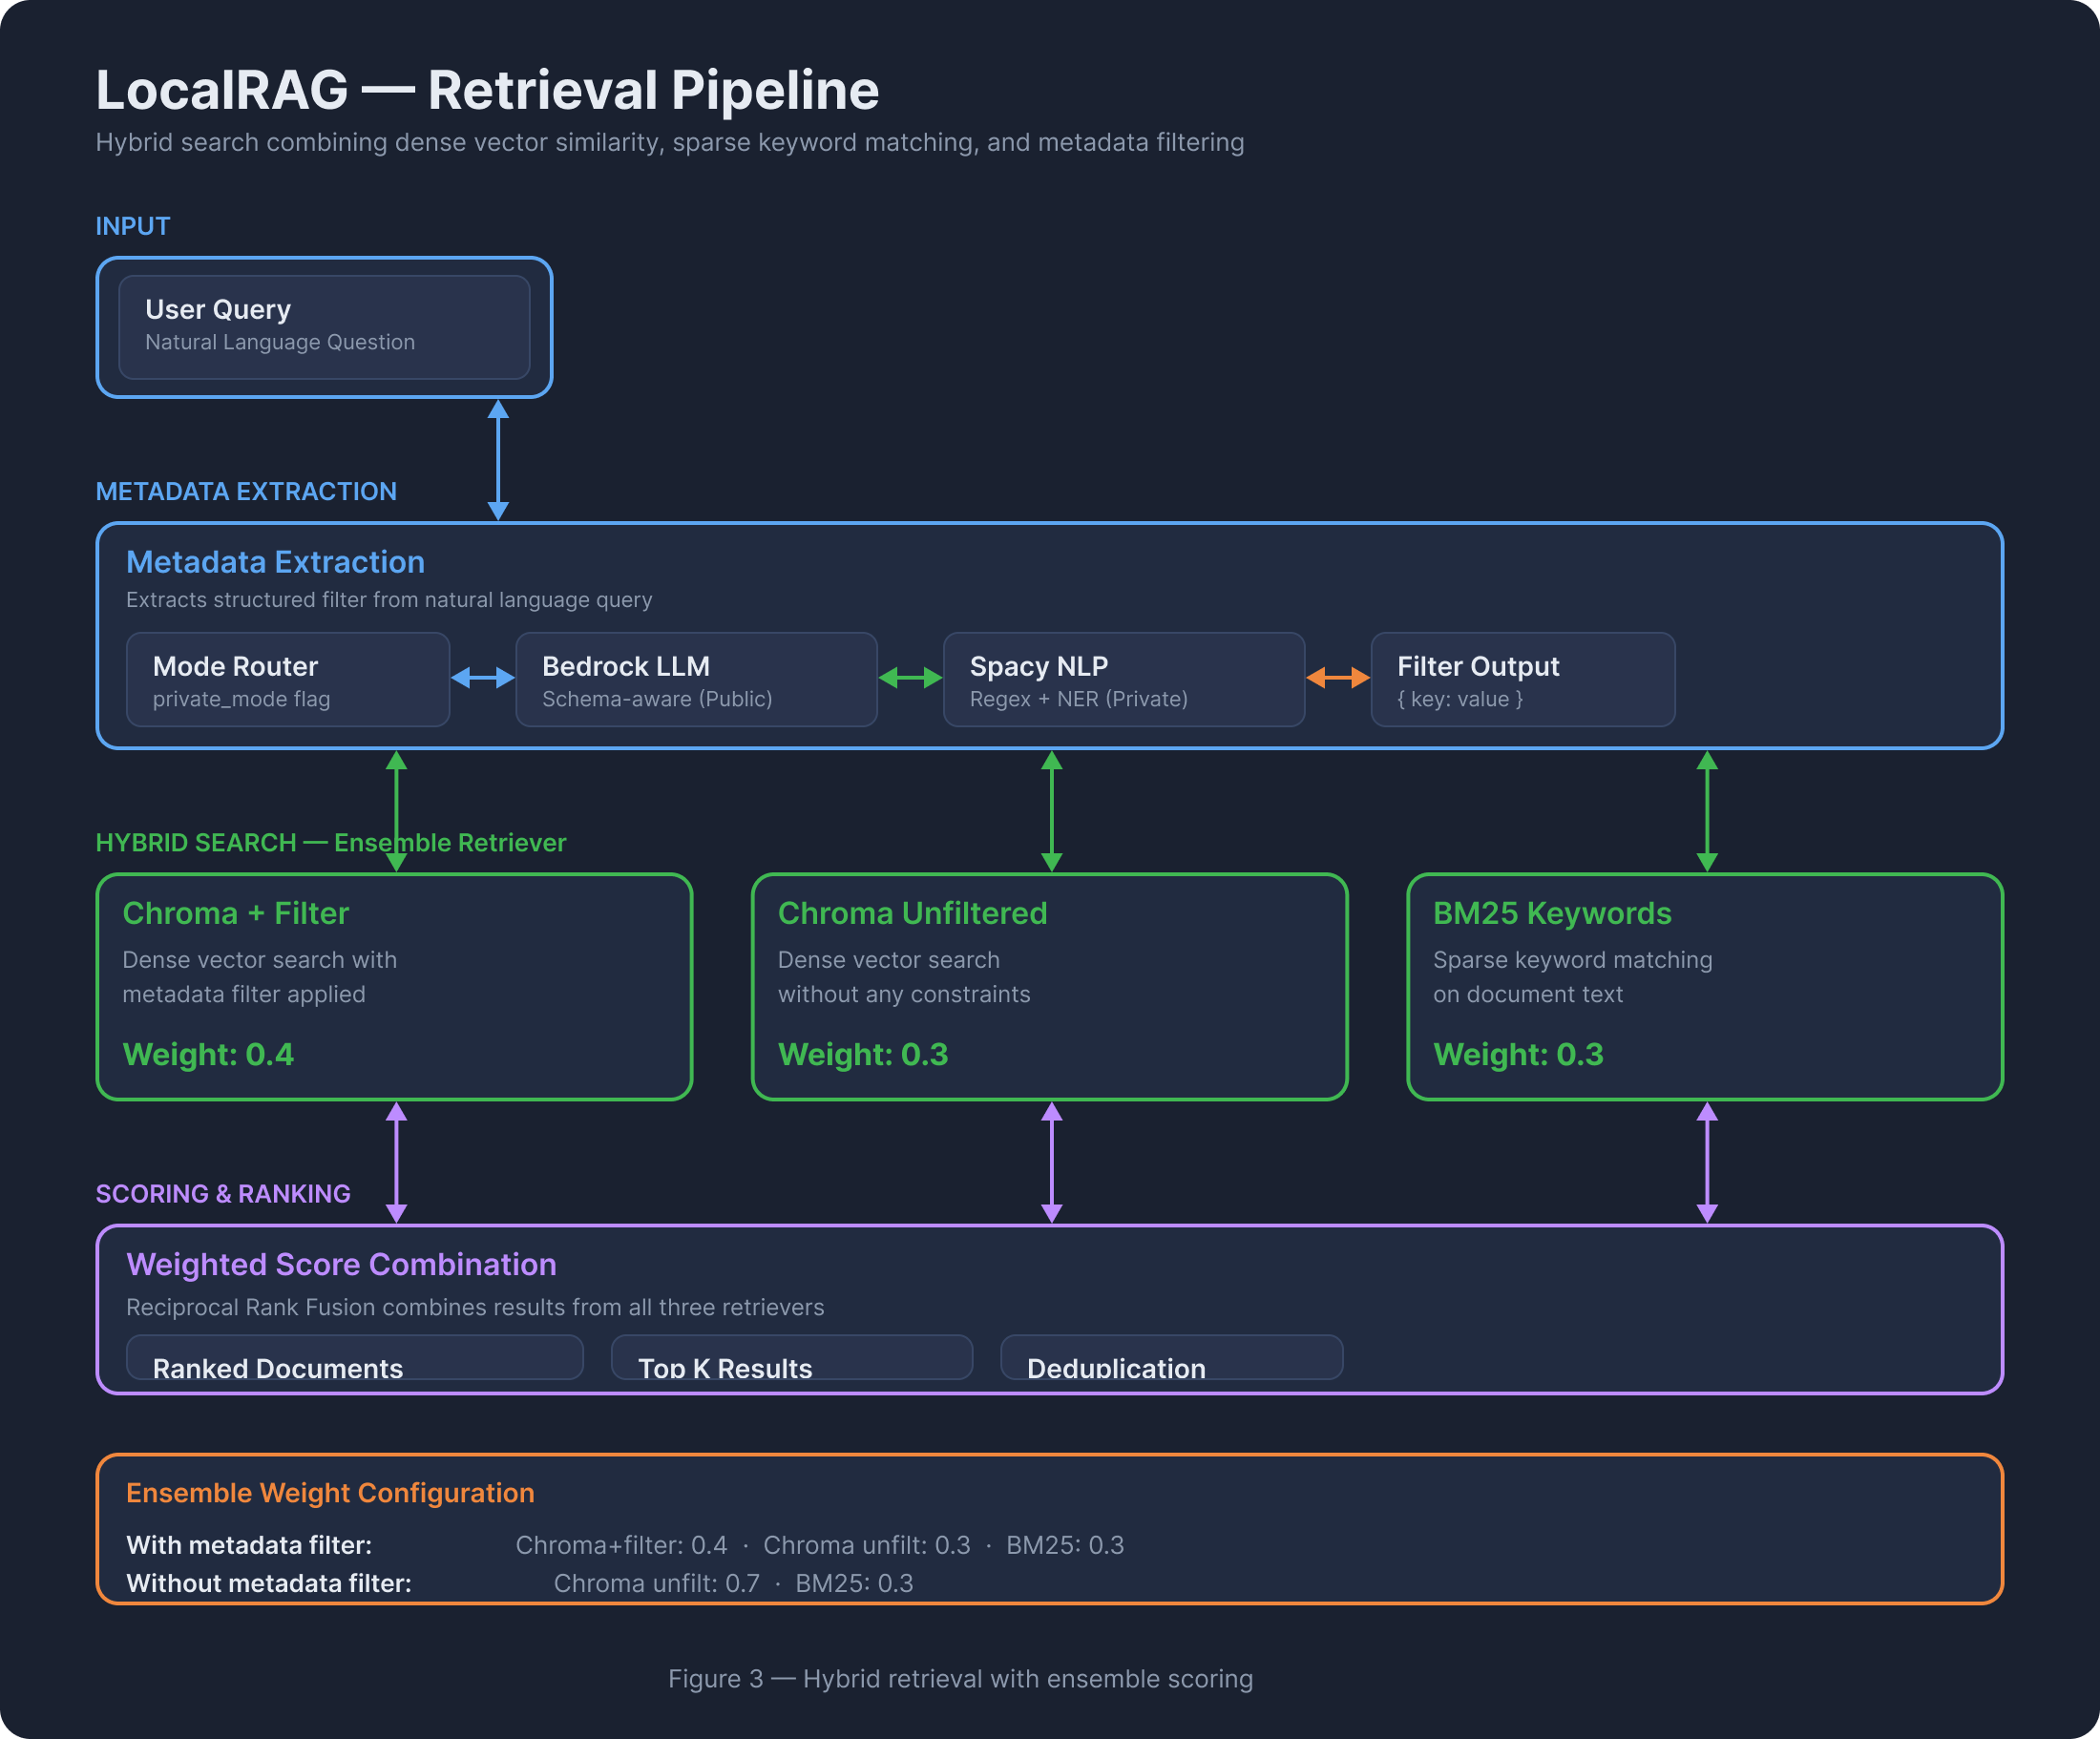Click the Spacy NLP box
Image resolution: width=2100 pixels, height=1739 pixels.
(x=1124, y=679)
